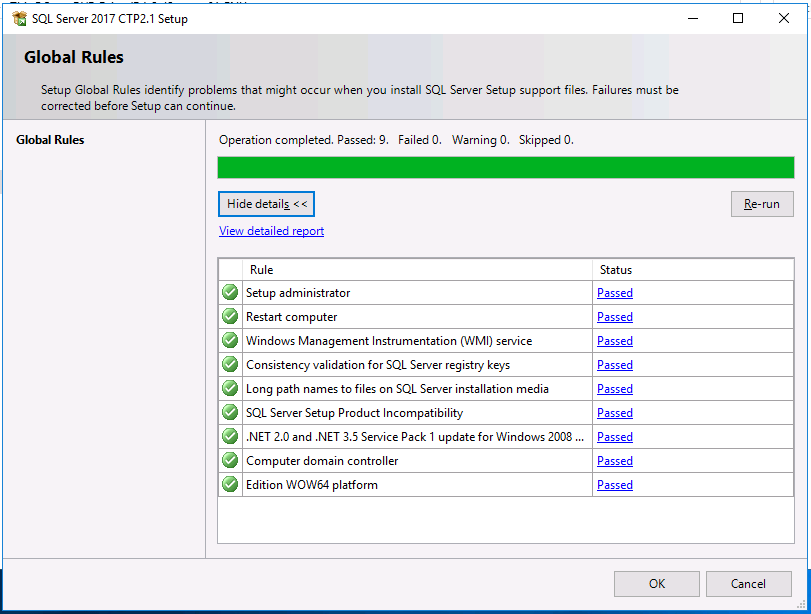The width and height of the screenshot is (811, 614).
Task: Open the View detailed report link
Action: [x=272, y=231]
